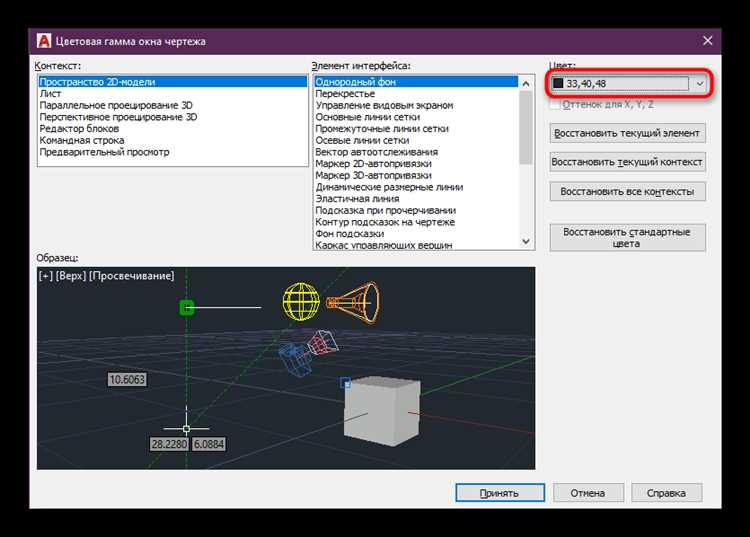Viewport: 750px width, 537px height.
Task: Select Промежуточные линии сетки element
Action: [x=416, y=129]
